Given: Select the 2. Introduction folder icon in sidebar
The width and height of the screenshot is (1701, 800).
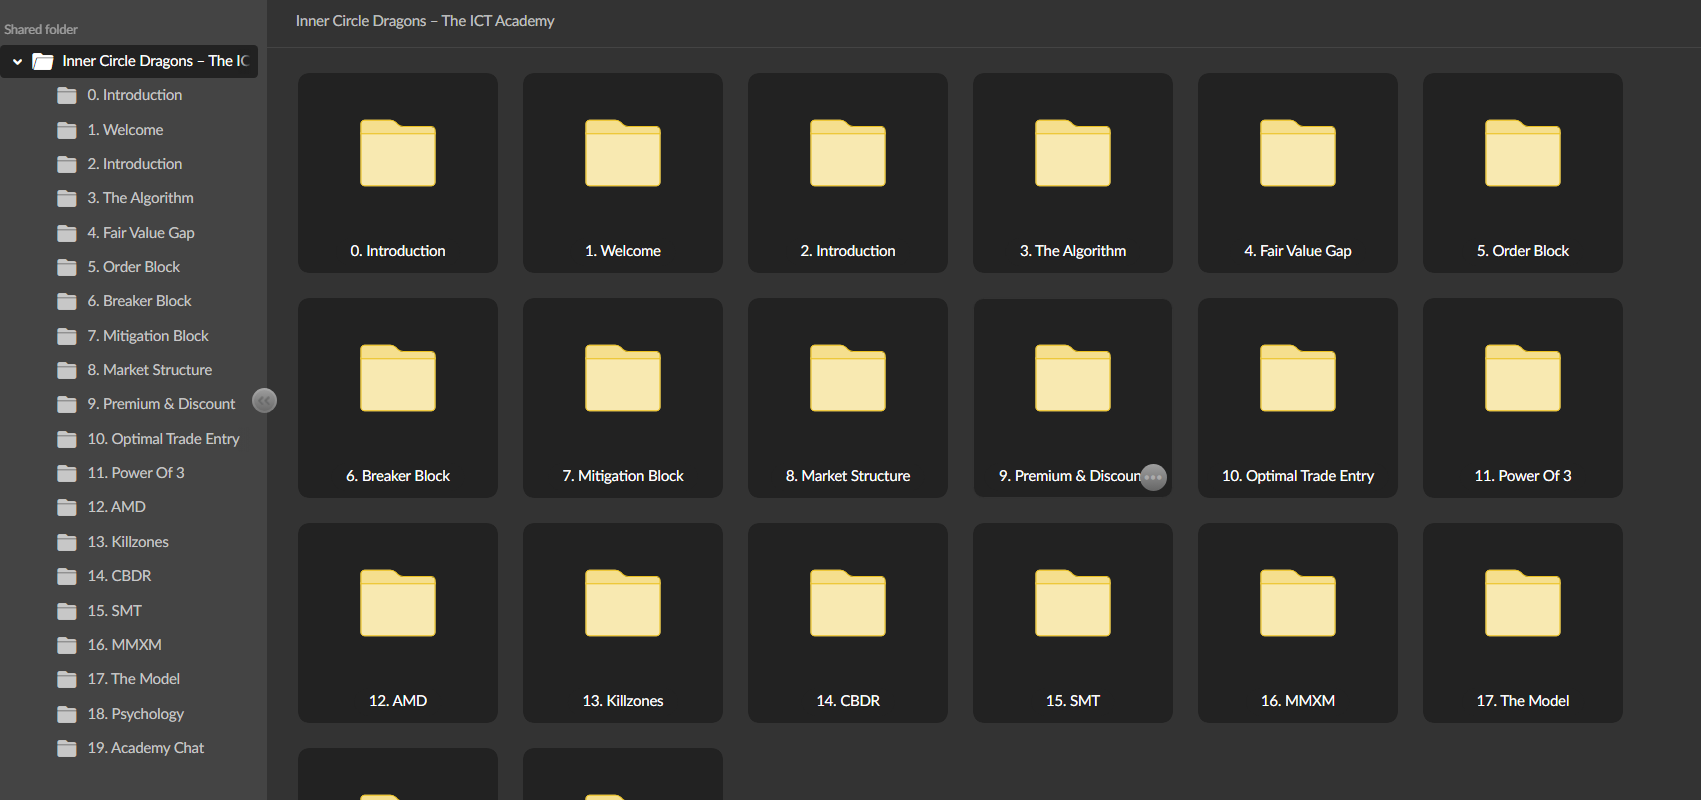Looking at the screenshot, I should (x=67, y=164).
